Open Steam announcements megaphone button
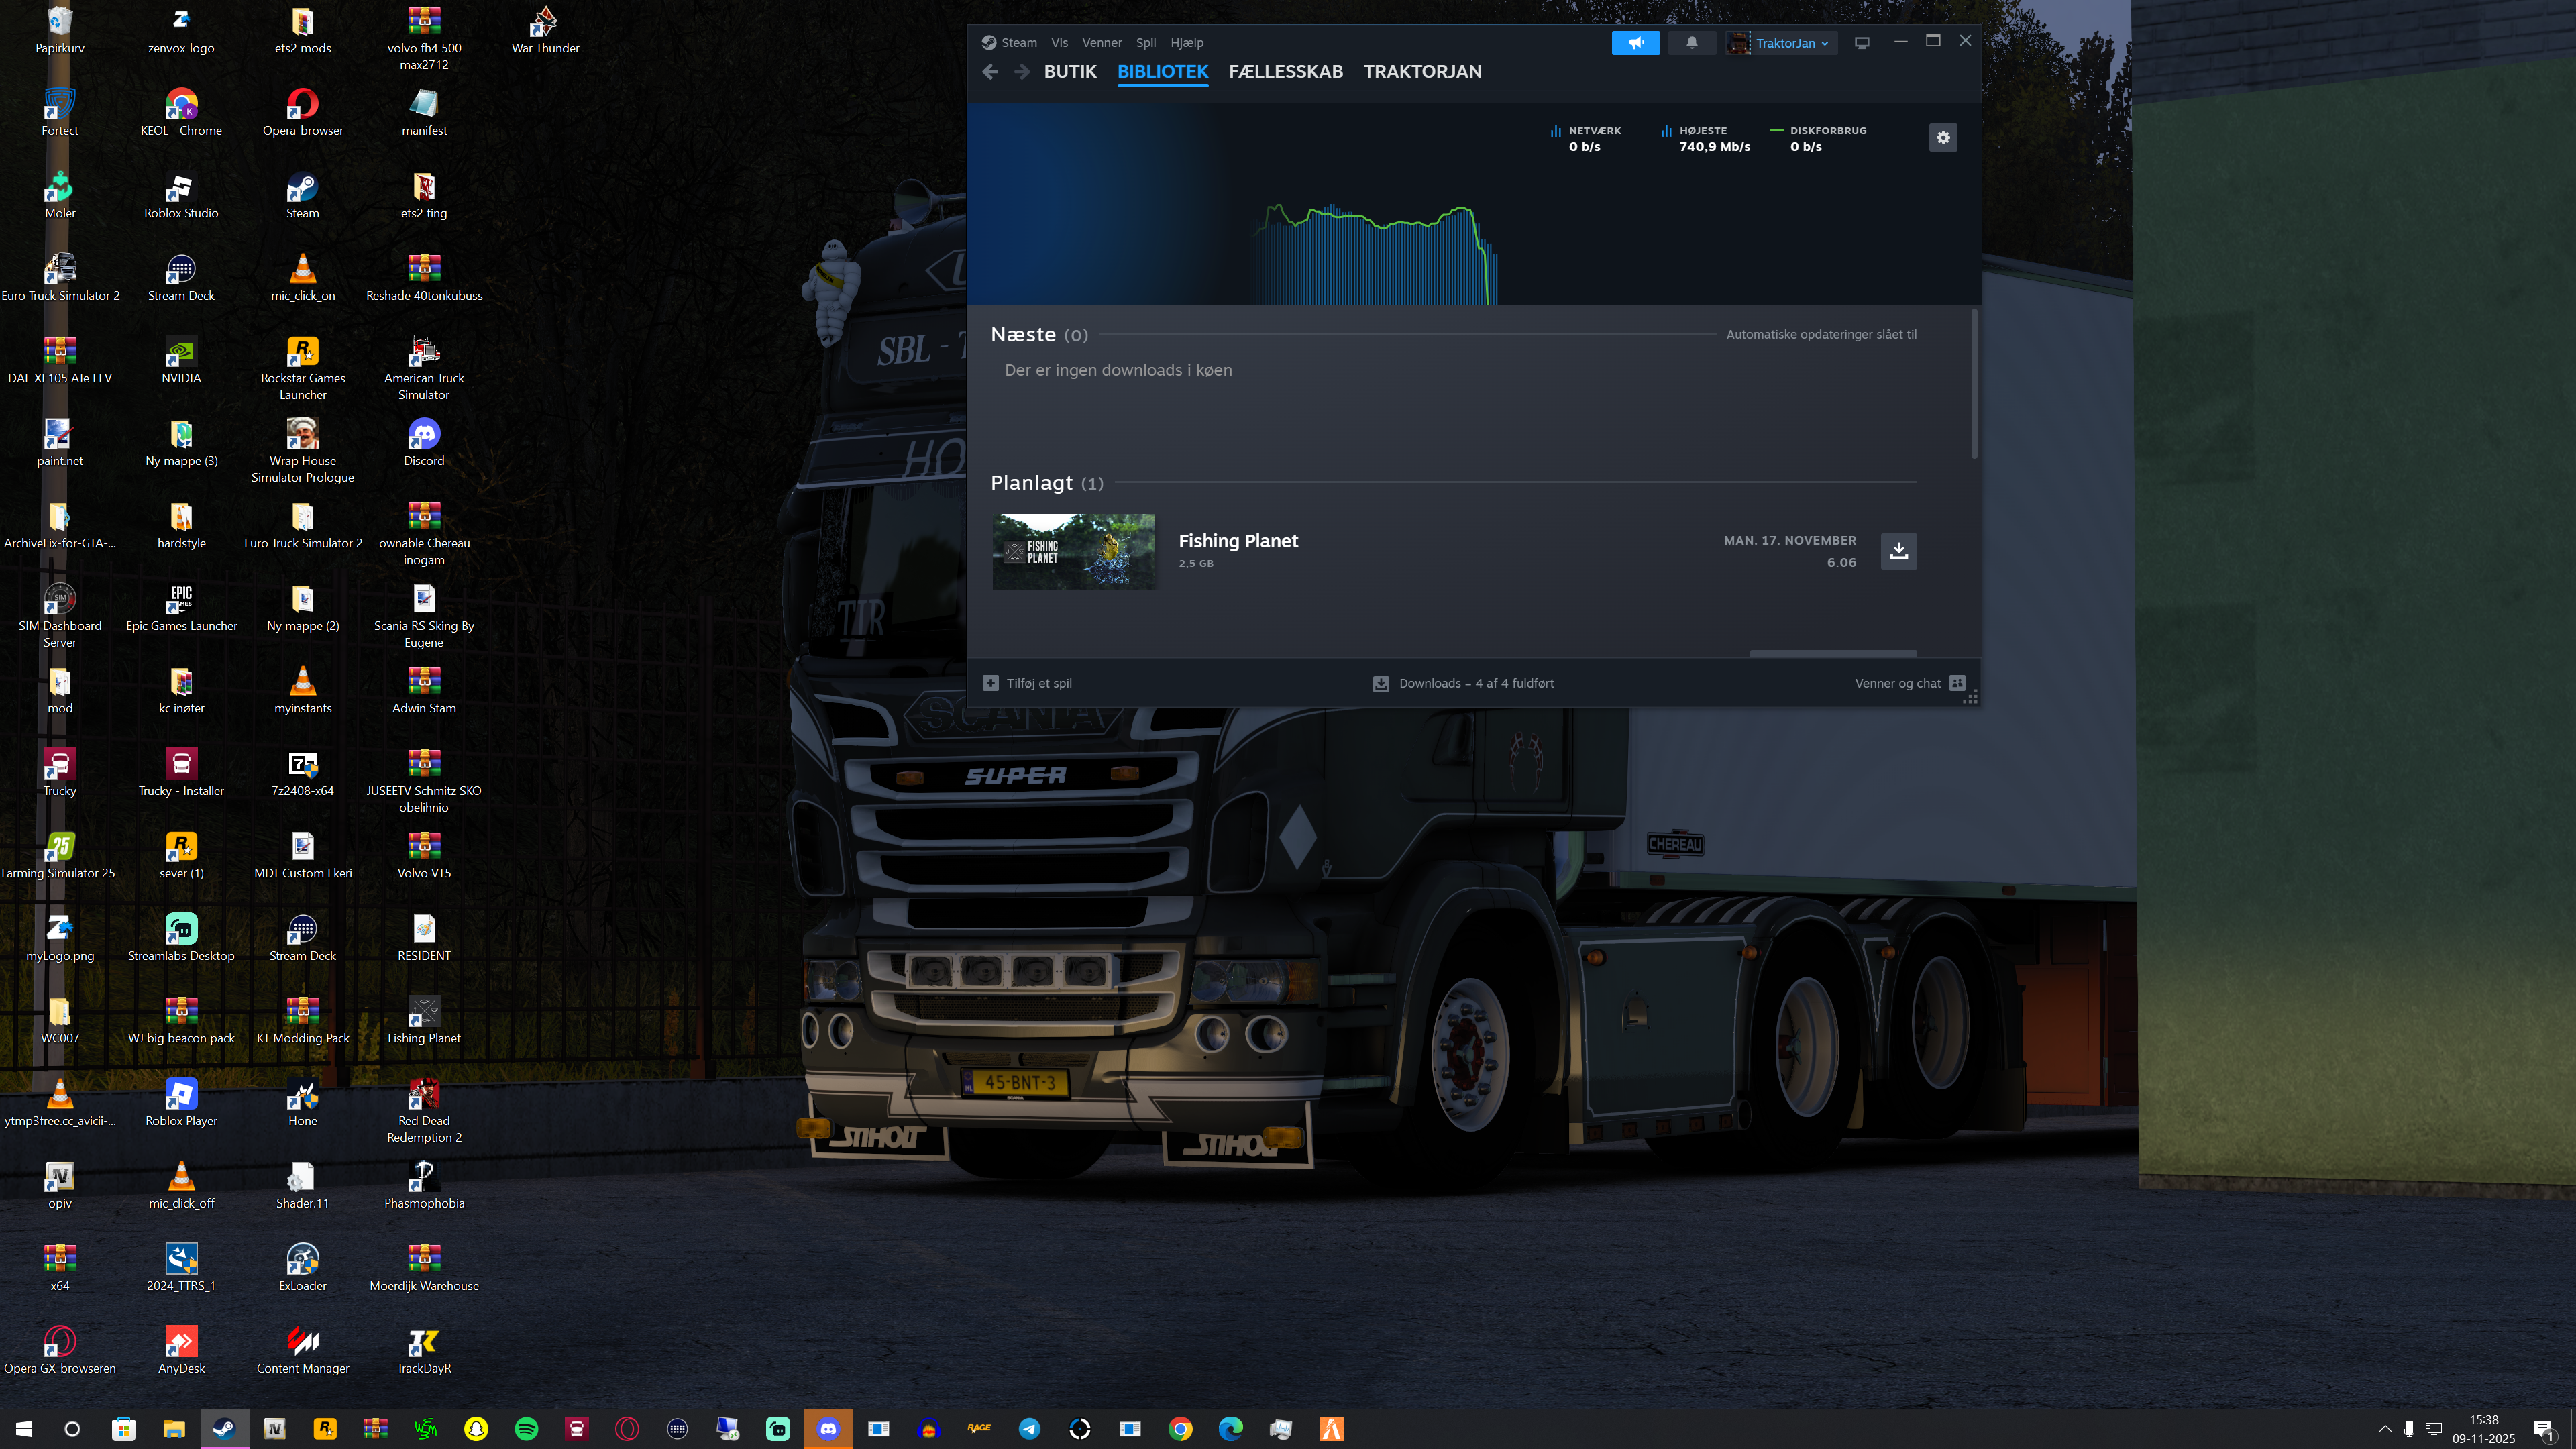The image size is (2576, 1449). (x=1635, y=43)
